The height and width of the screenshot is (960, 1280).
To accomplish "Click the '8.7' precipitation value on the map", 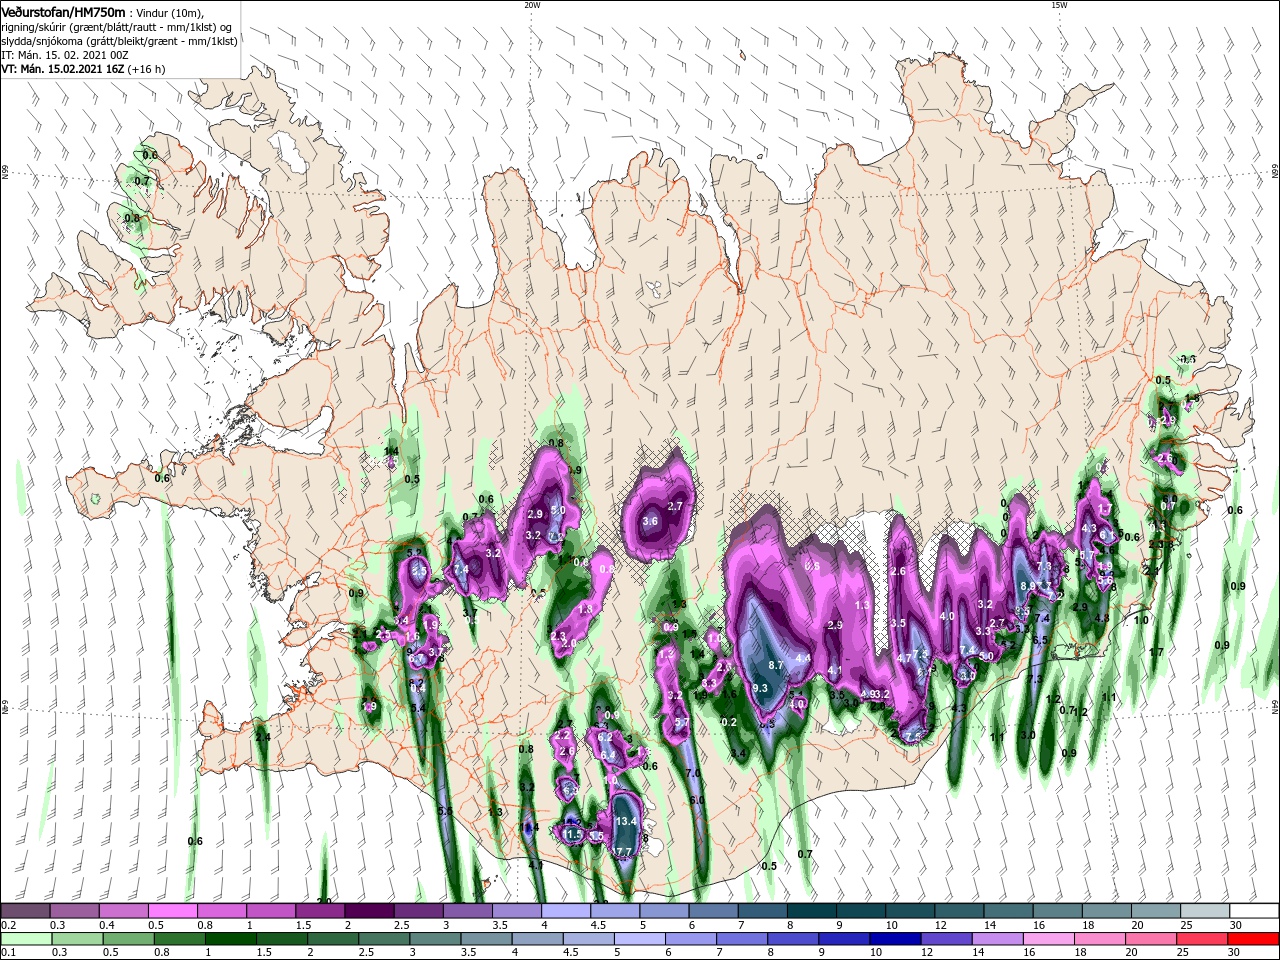I will point(776,665).
